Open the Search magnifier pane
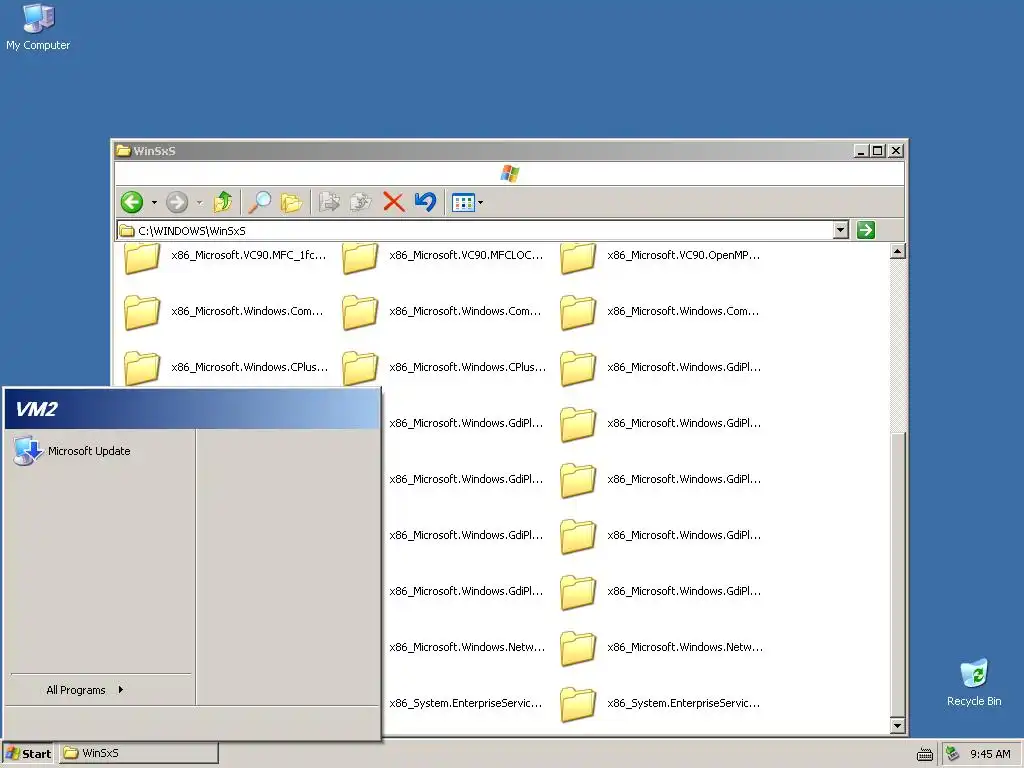This screenshot has height=768, width=1024. point(259,202)
